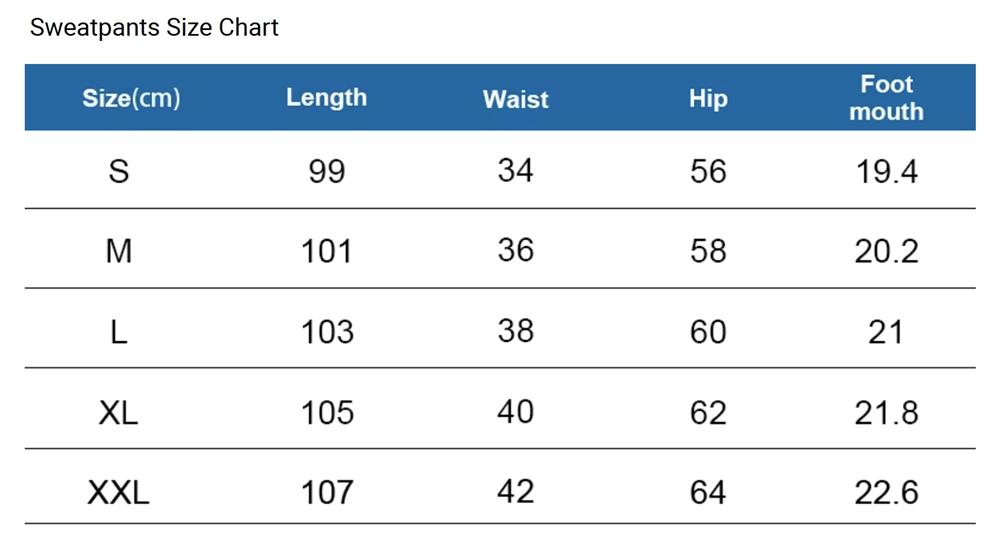Select the hip value 60
1000x536 pixels.
[708, 332]
